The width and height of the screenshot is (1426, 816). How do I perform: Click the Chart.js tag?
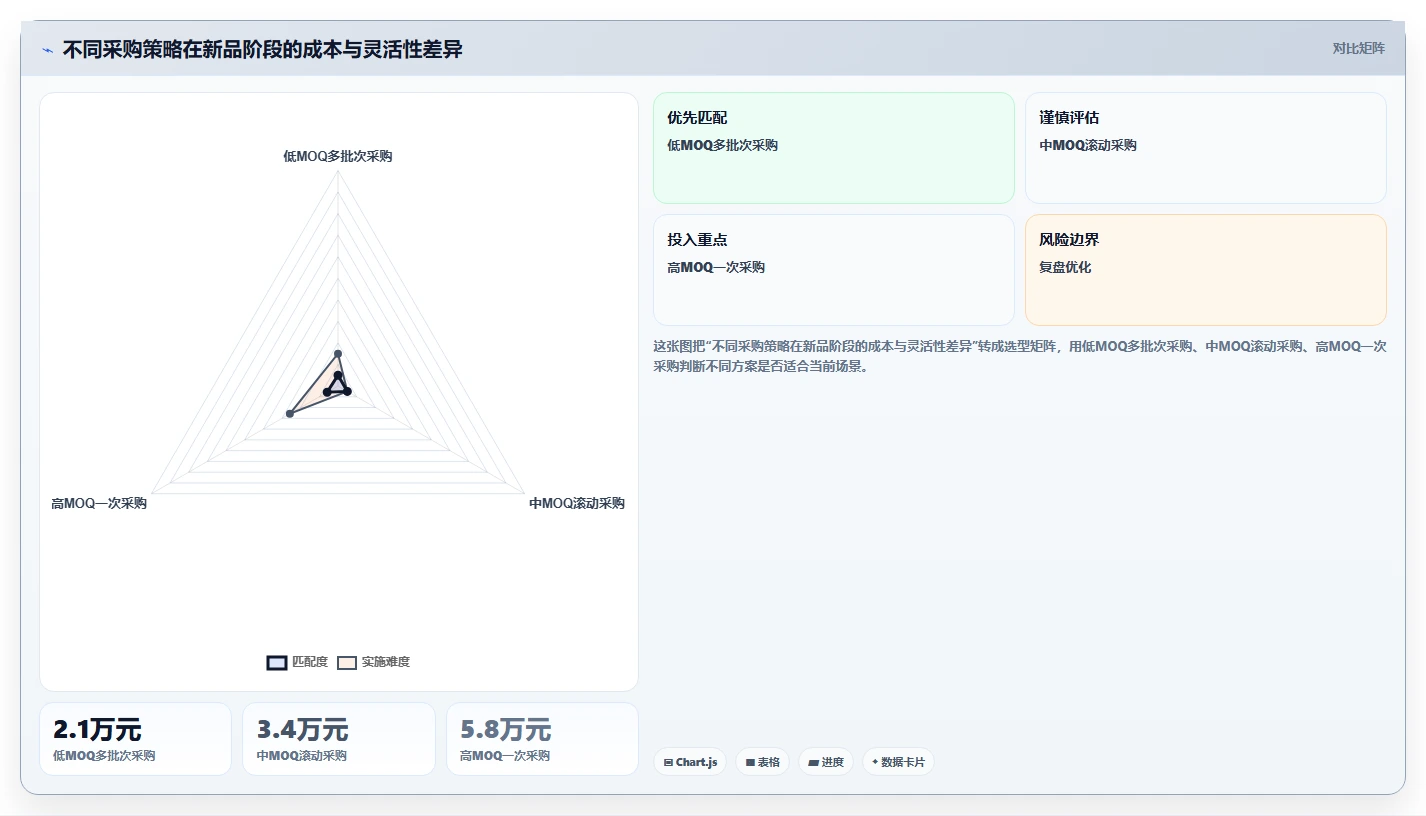point(690,762)
